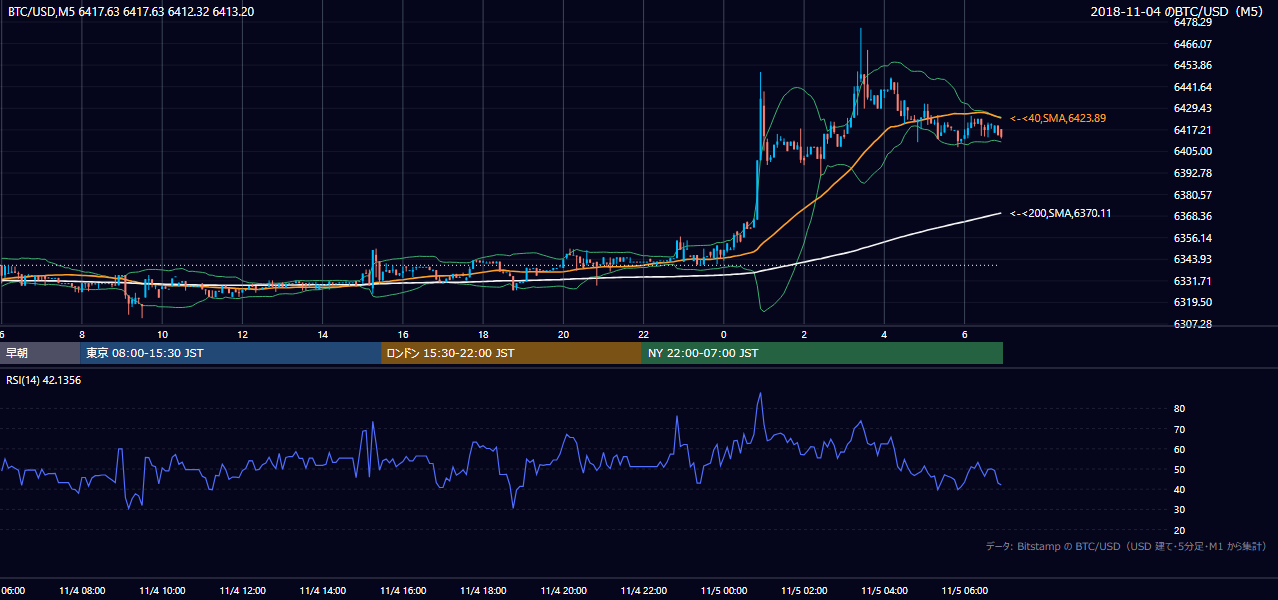Click price axis value 6441.64
The width and height of the screenshot is (1278, 600).
1192,87
